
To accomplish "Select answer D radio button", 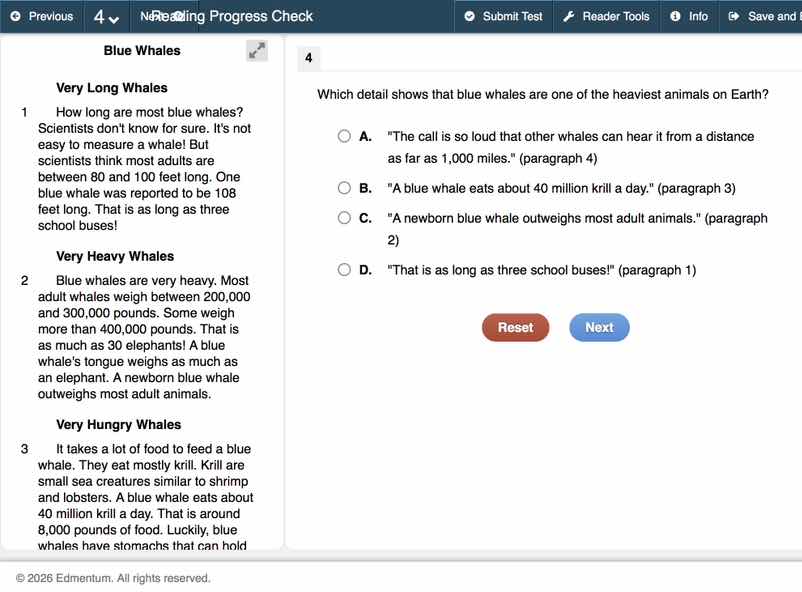I will point(344,269).
